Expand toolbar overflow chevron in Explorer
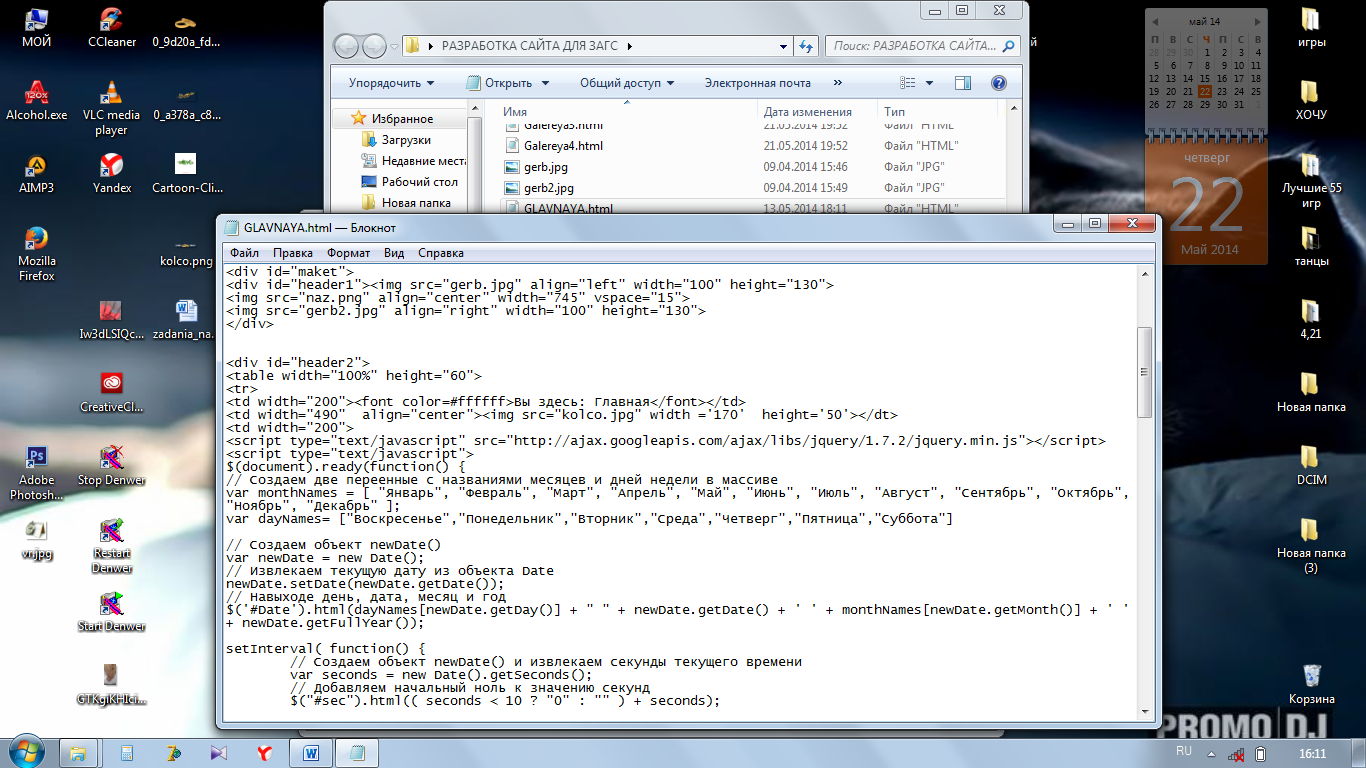The height and width of the screenshot is (768, 1366). pyautogui.click(x=837, y=83)
